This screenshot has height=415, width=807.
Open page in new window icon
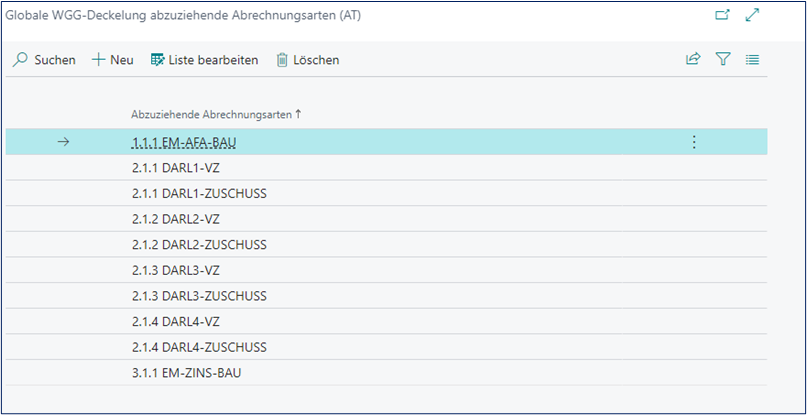[723, 16]
